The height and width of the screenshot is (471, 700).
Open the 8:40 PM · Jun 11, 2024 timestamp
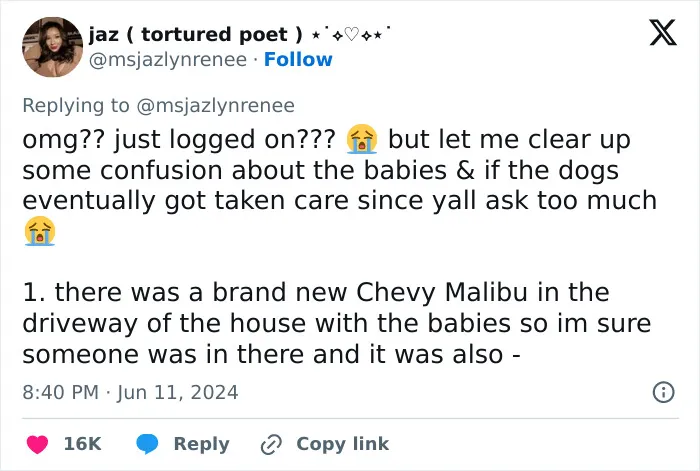(x=130, y=392)
